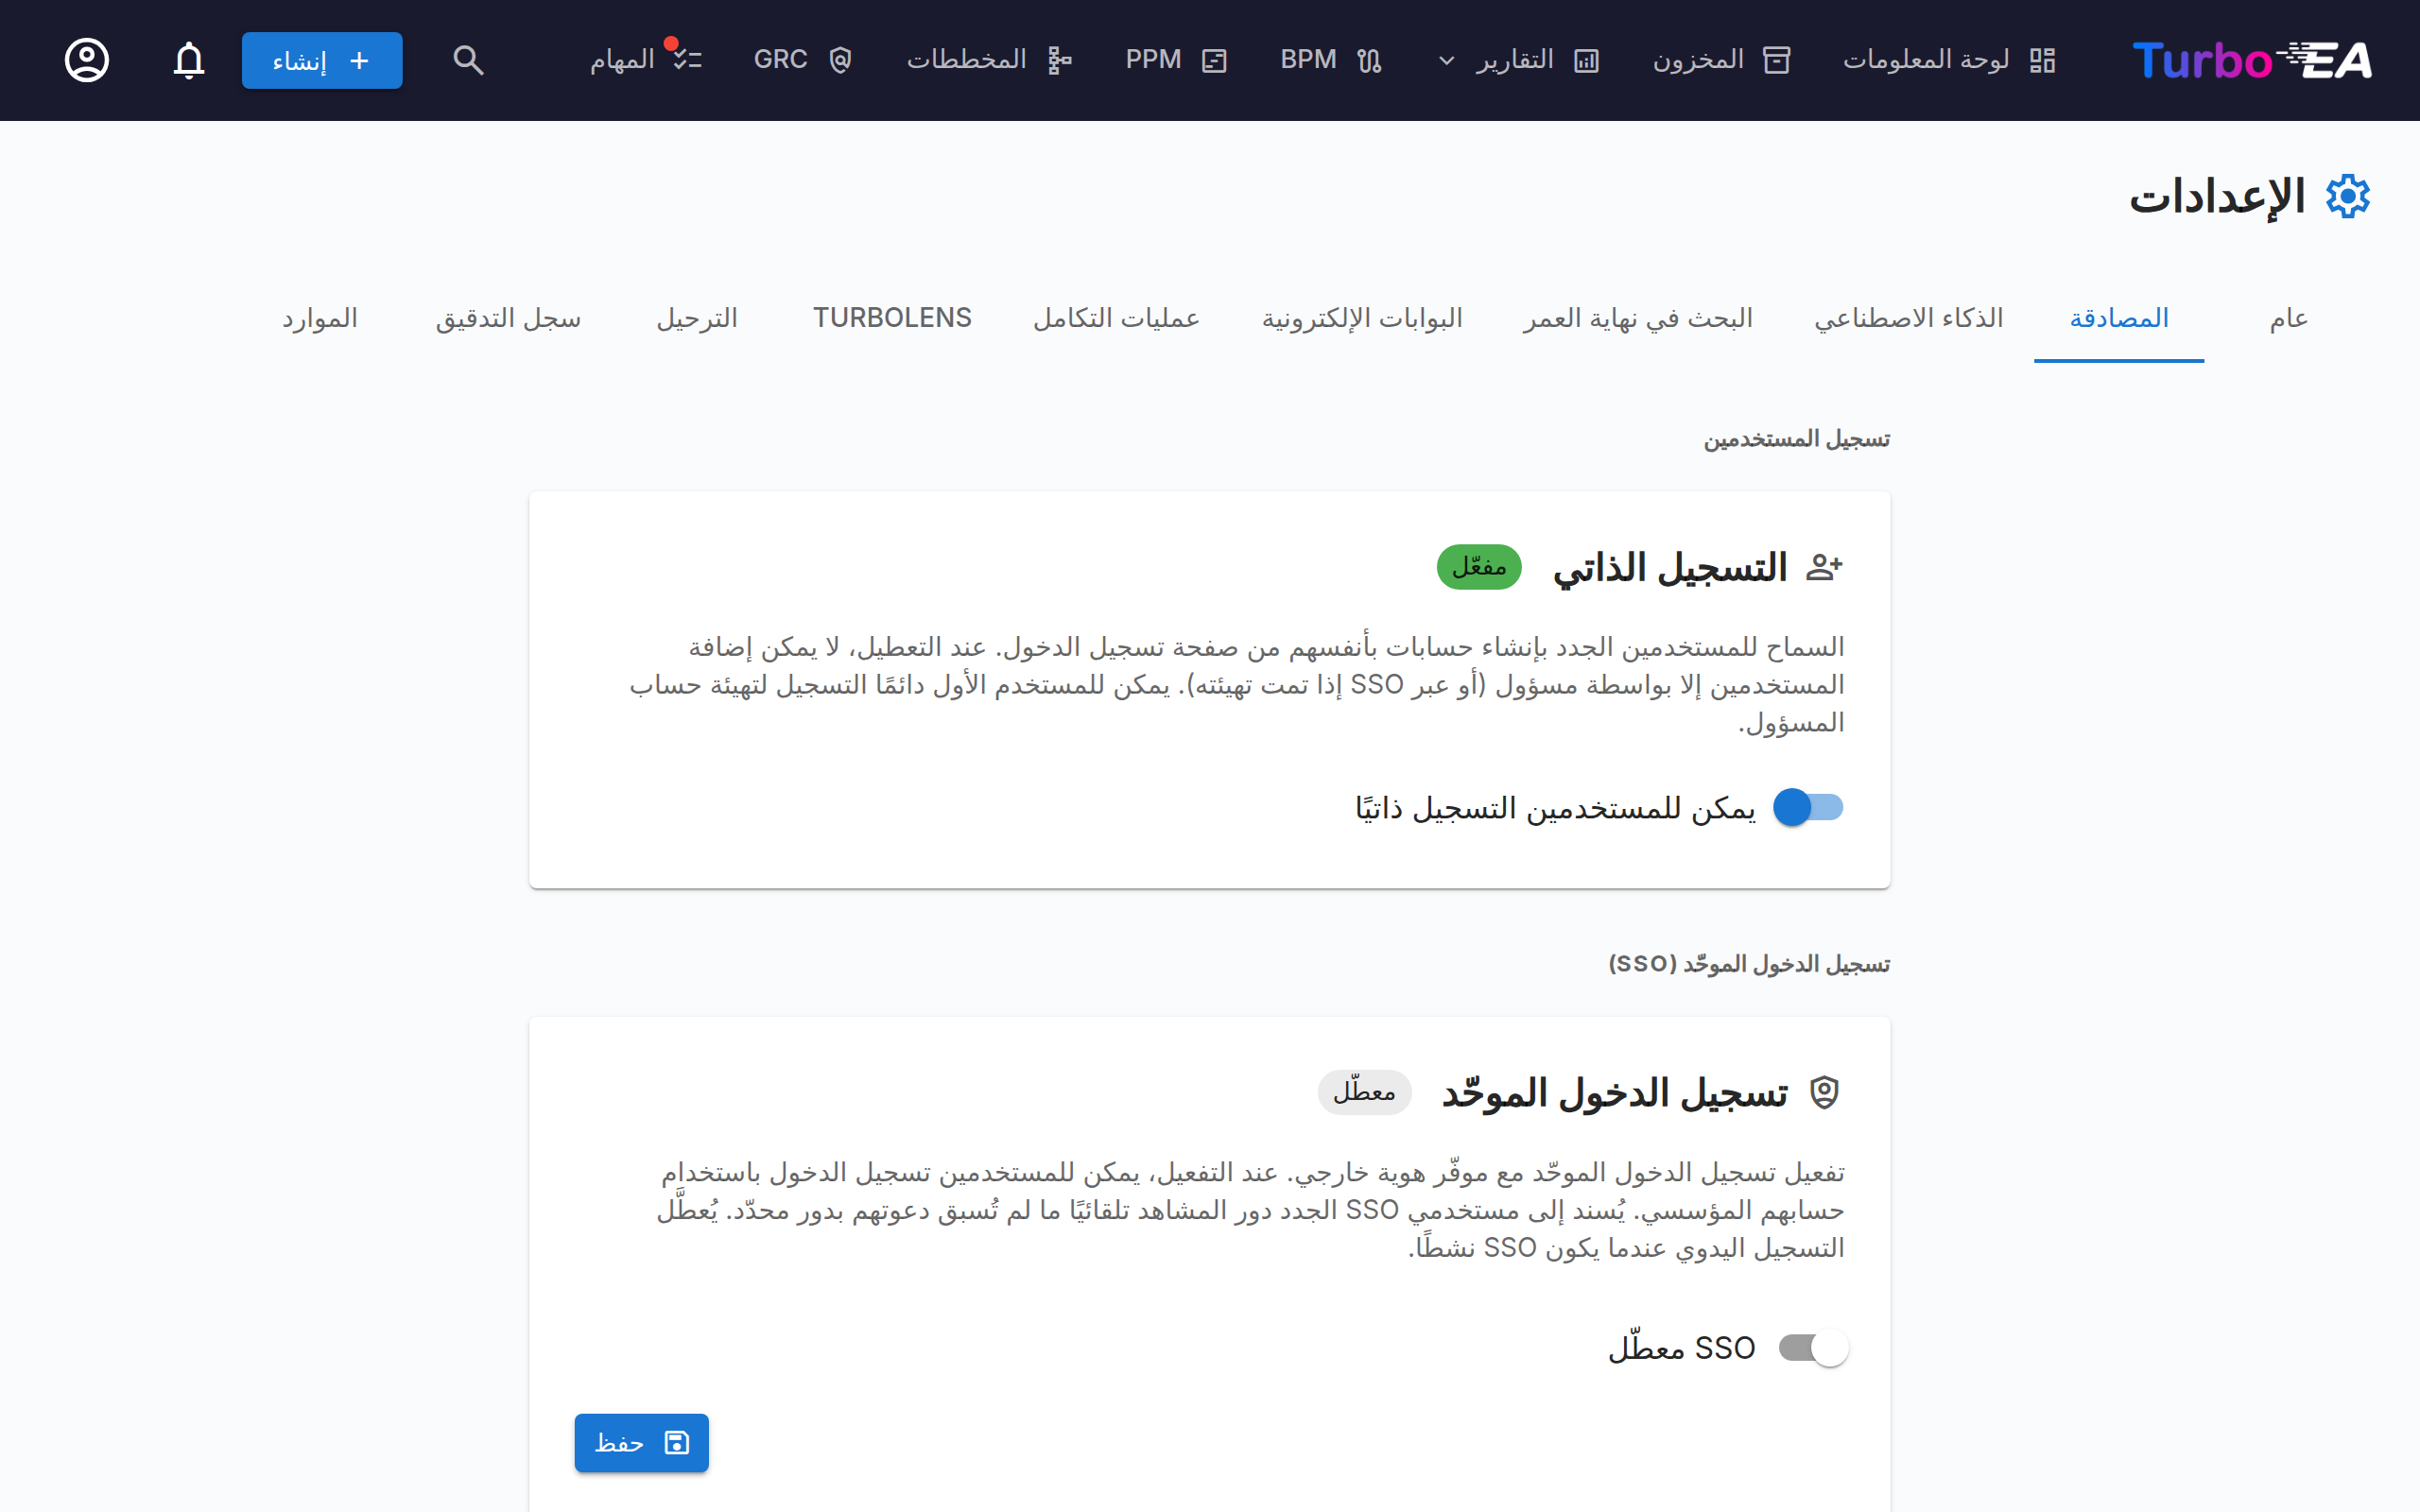This screenshot has width=2420, height=1512.
Task: Open the عمليات التكامل tab
Action: click(1116, 318)
